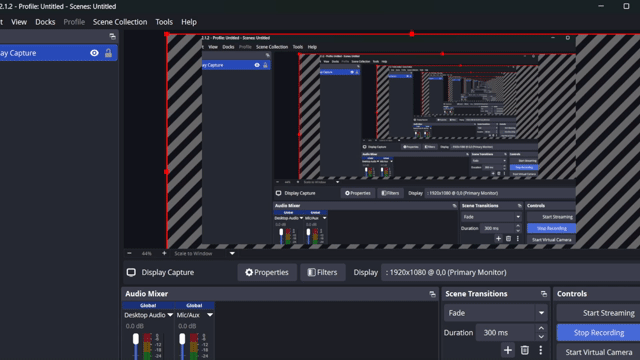Click the Duration 300 ms field
The height and width of the screenshot is (360, 640).
pos(505,333)
